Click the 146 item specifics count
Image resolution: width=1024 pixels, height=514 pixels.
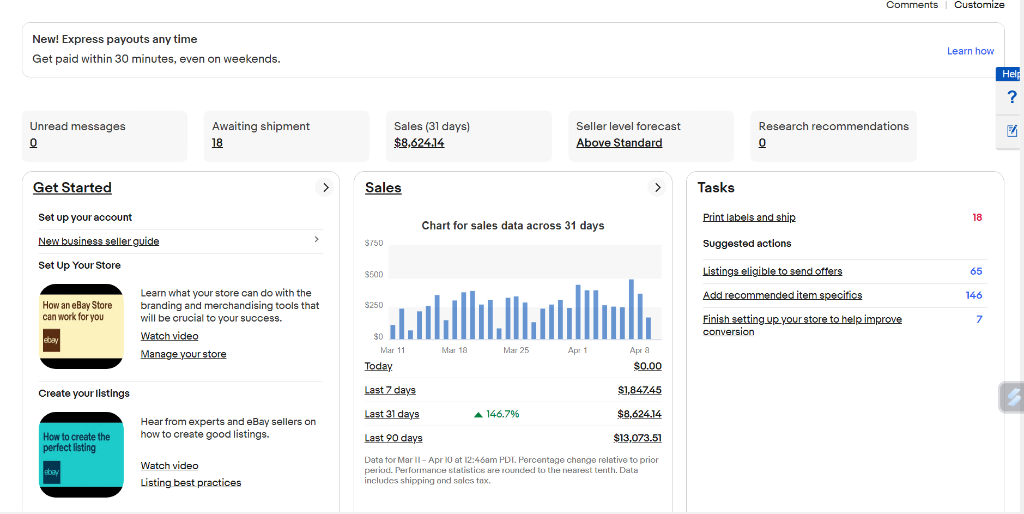tap(974, 295)
